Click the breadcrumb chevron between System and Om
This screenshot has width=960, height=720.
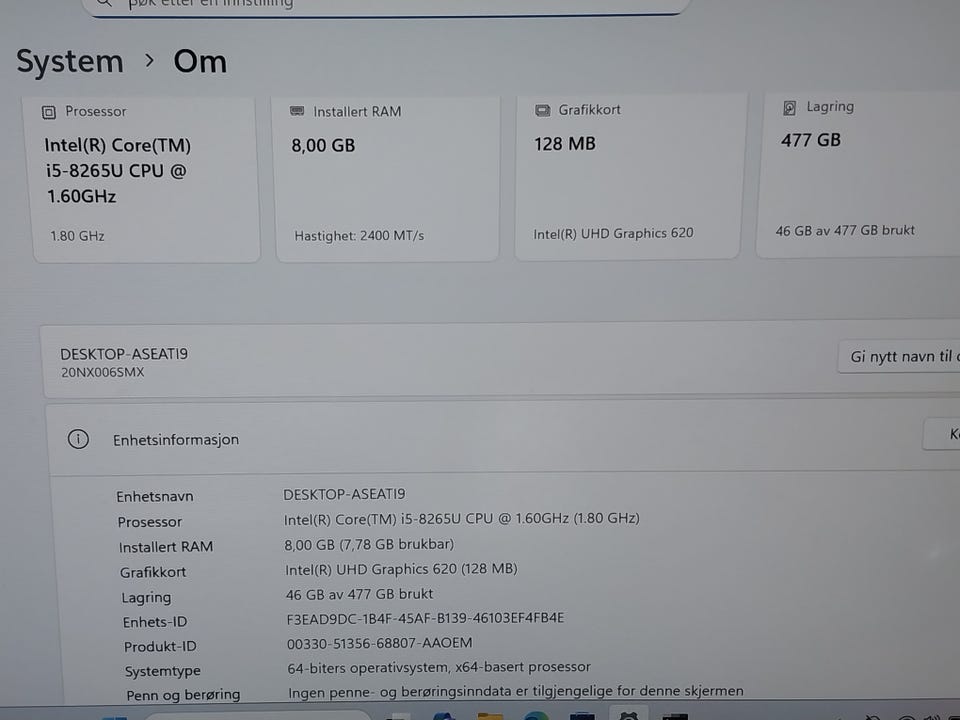[x=149, y=61]
